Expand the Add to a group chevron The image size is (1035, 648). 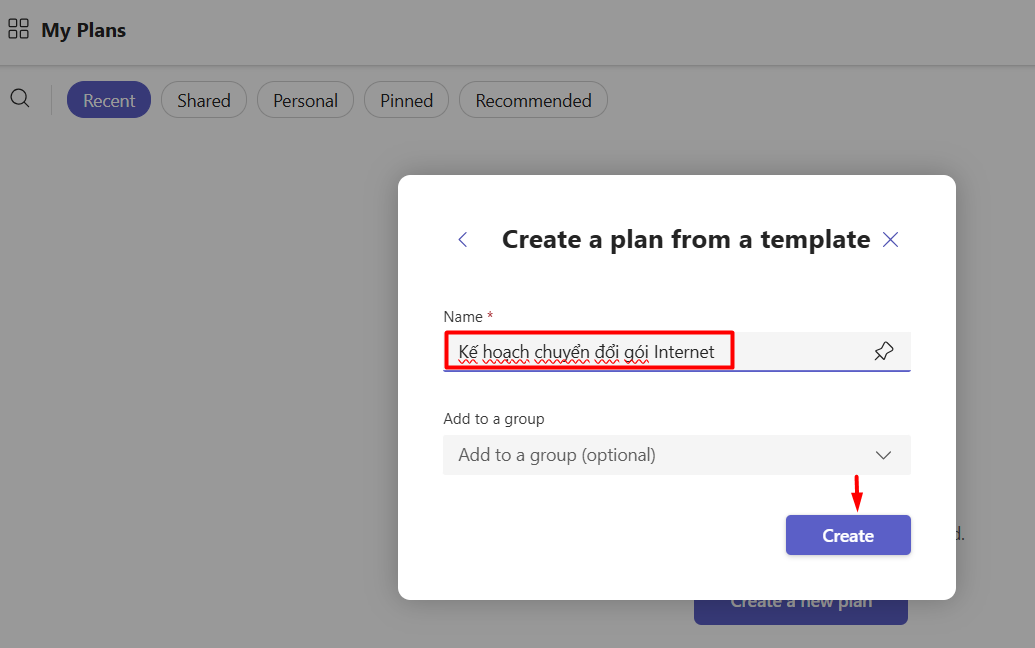tap(883, 455)
